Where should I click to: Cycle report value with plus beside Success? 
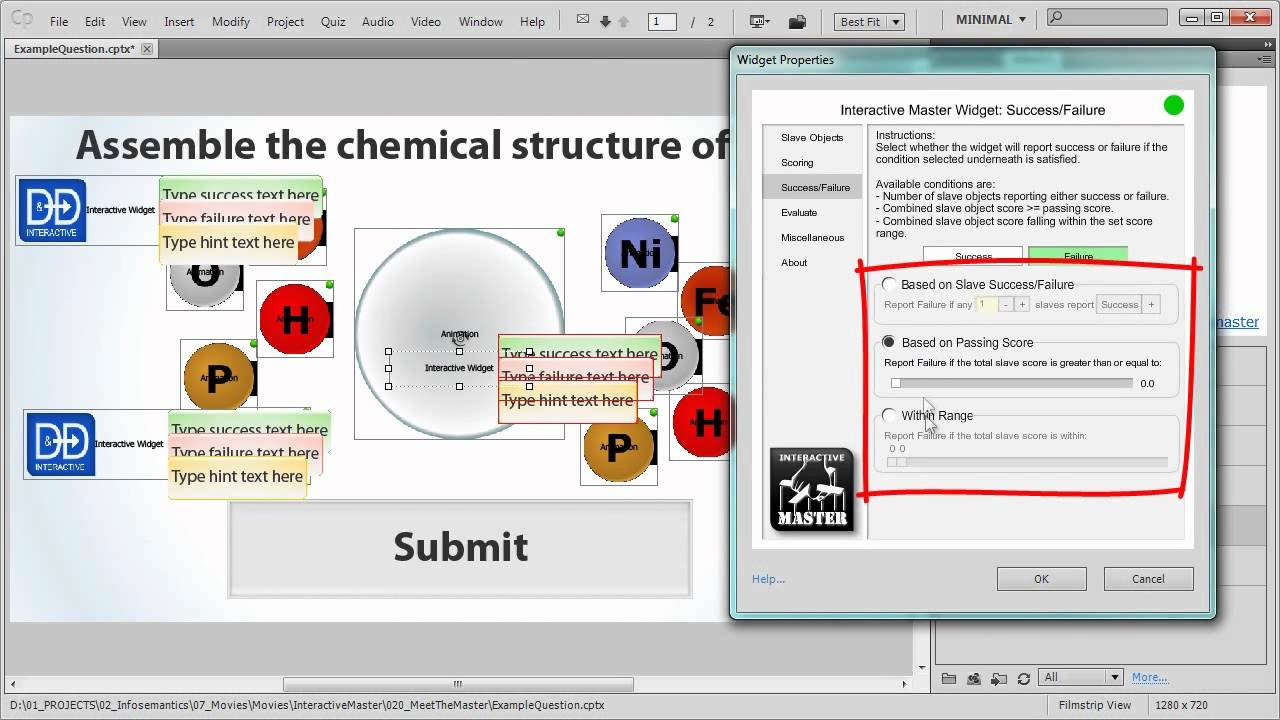pos(1151,305)
